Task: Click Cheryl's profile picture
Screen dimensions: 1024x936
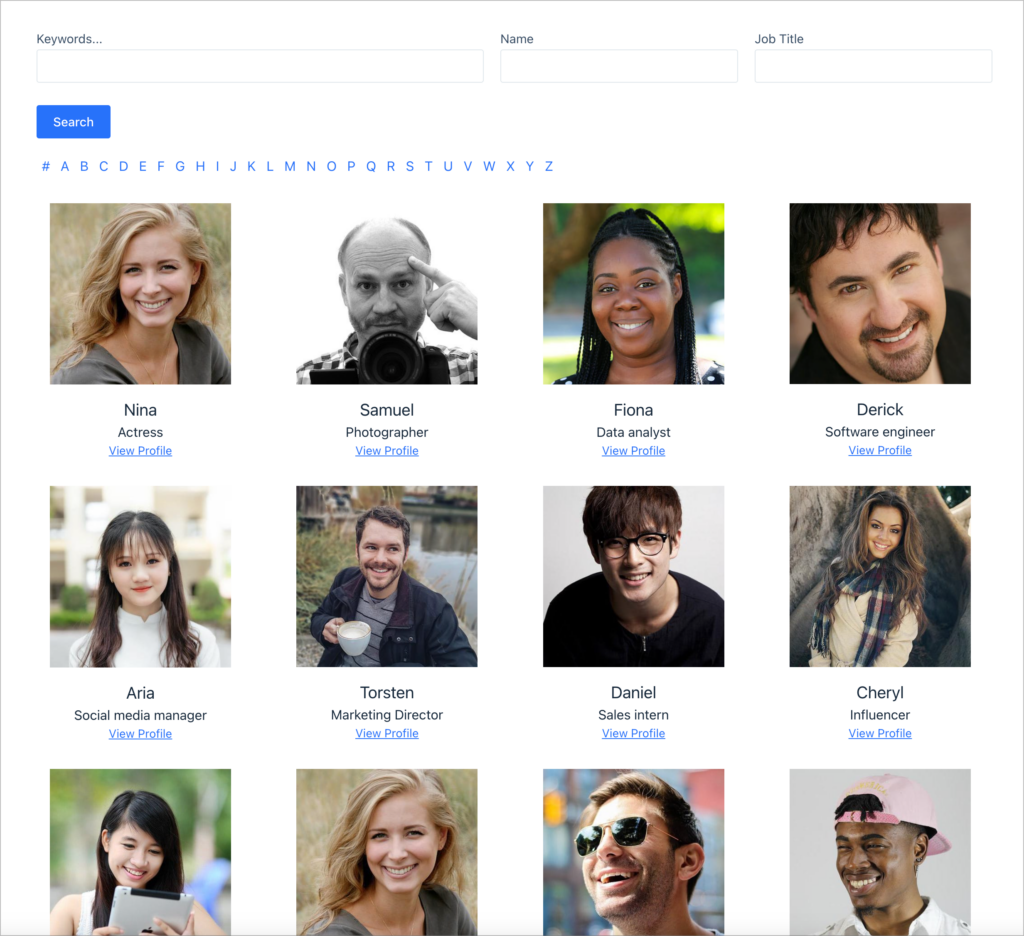Action: (x=879, y=576)
